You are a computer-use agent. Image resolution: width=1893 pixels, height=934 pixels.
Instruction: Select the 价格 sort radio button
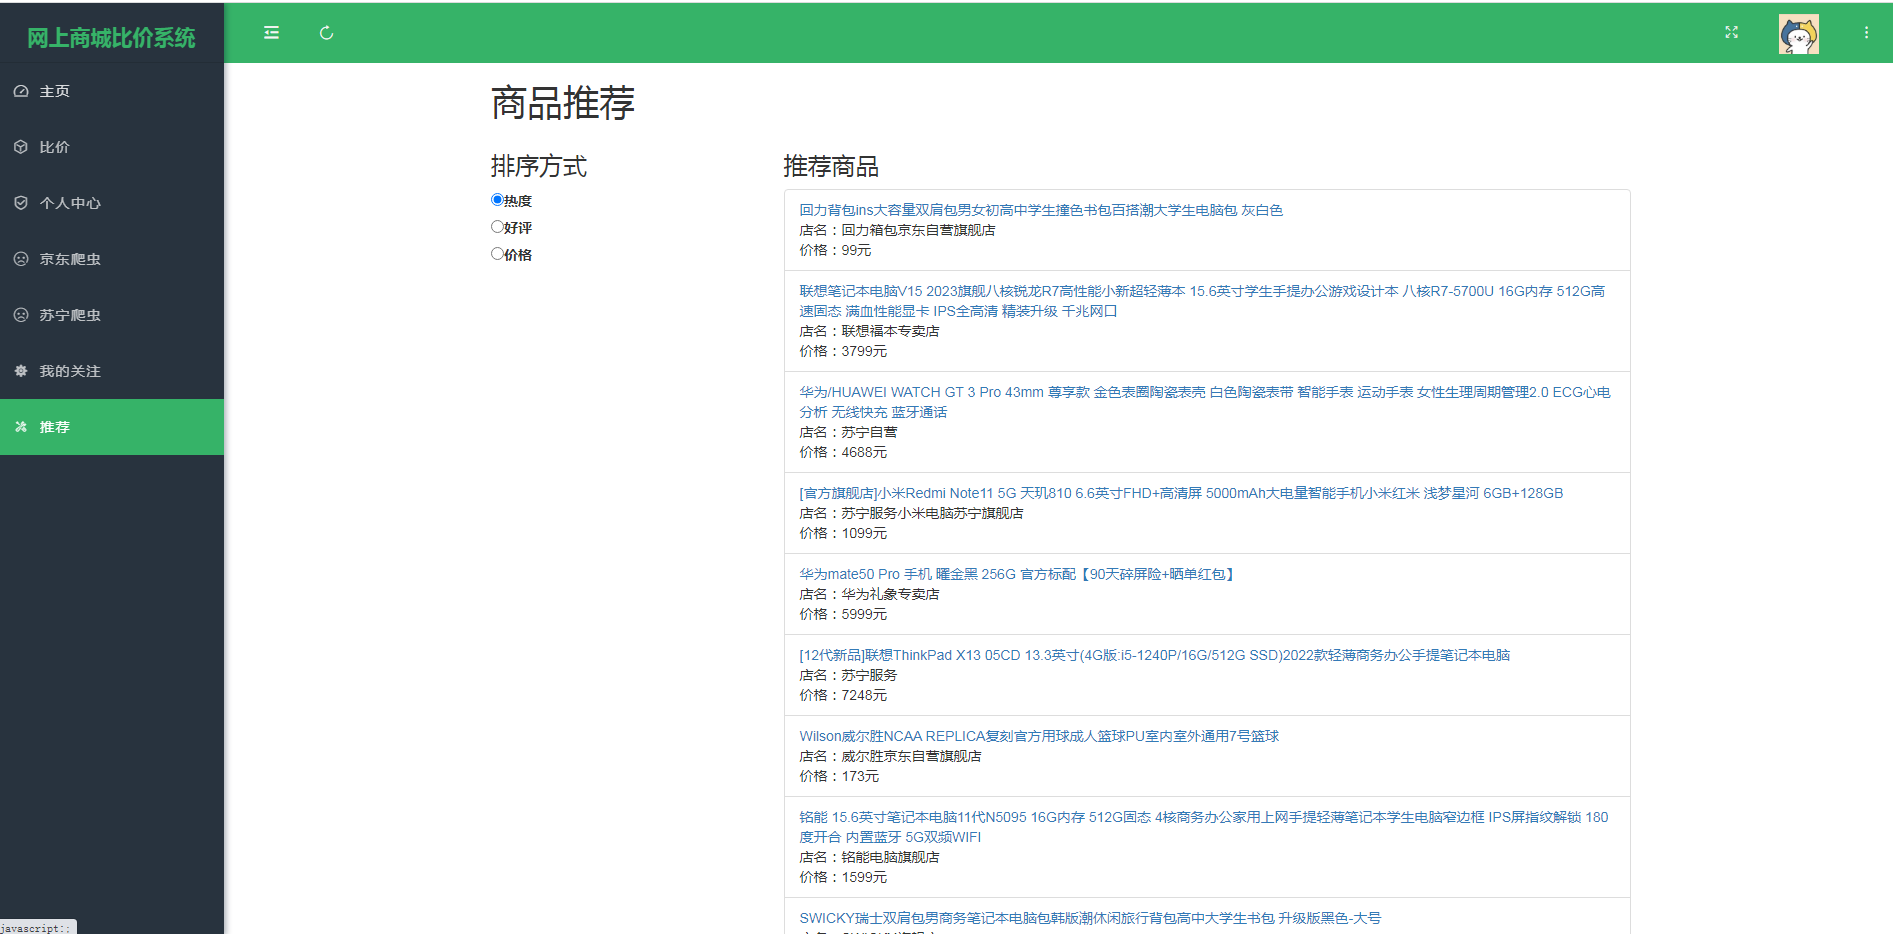(x=497, y=254)
